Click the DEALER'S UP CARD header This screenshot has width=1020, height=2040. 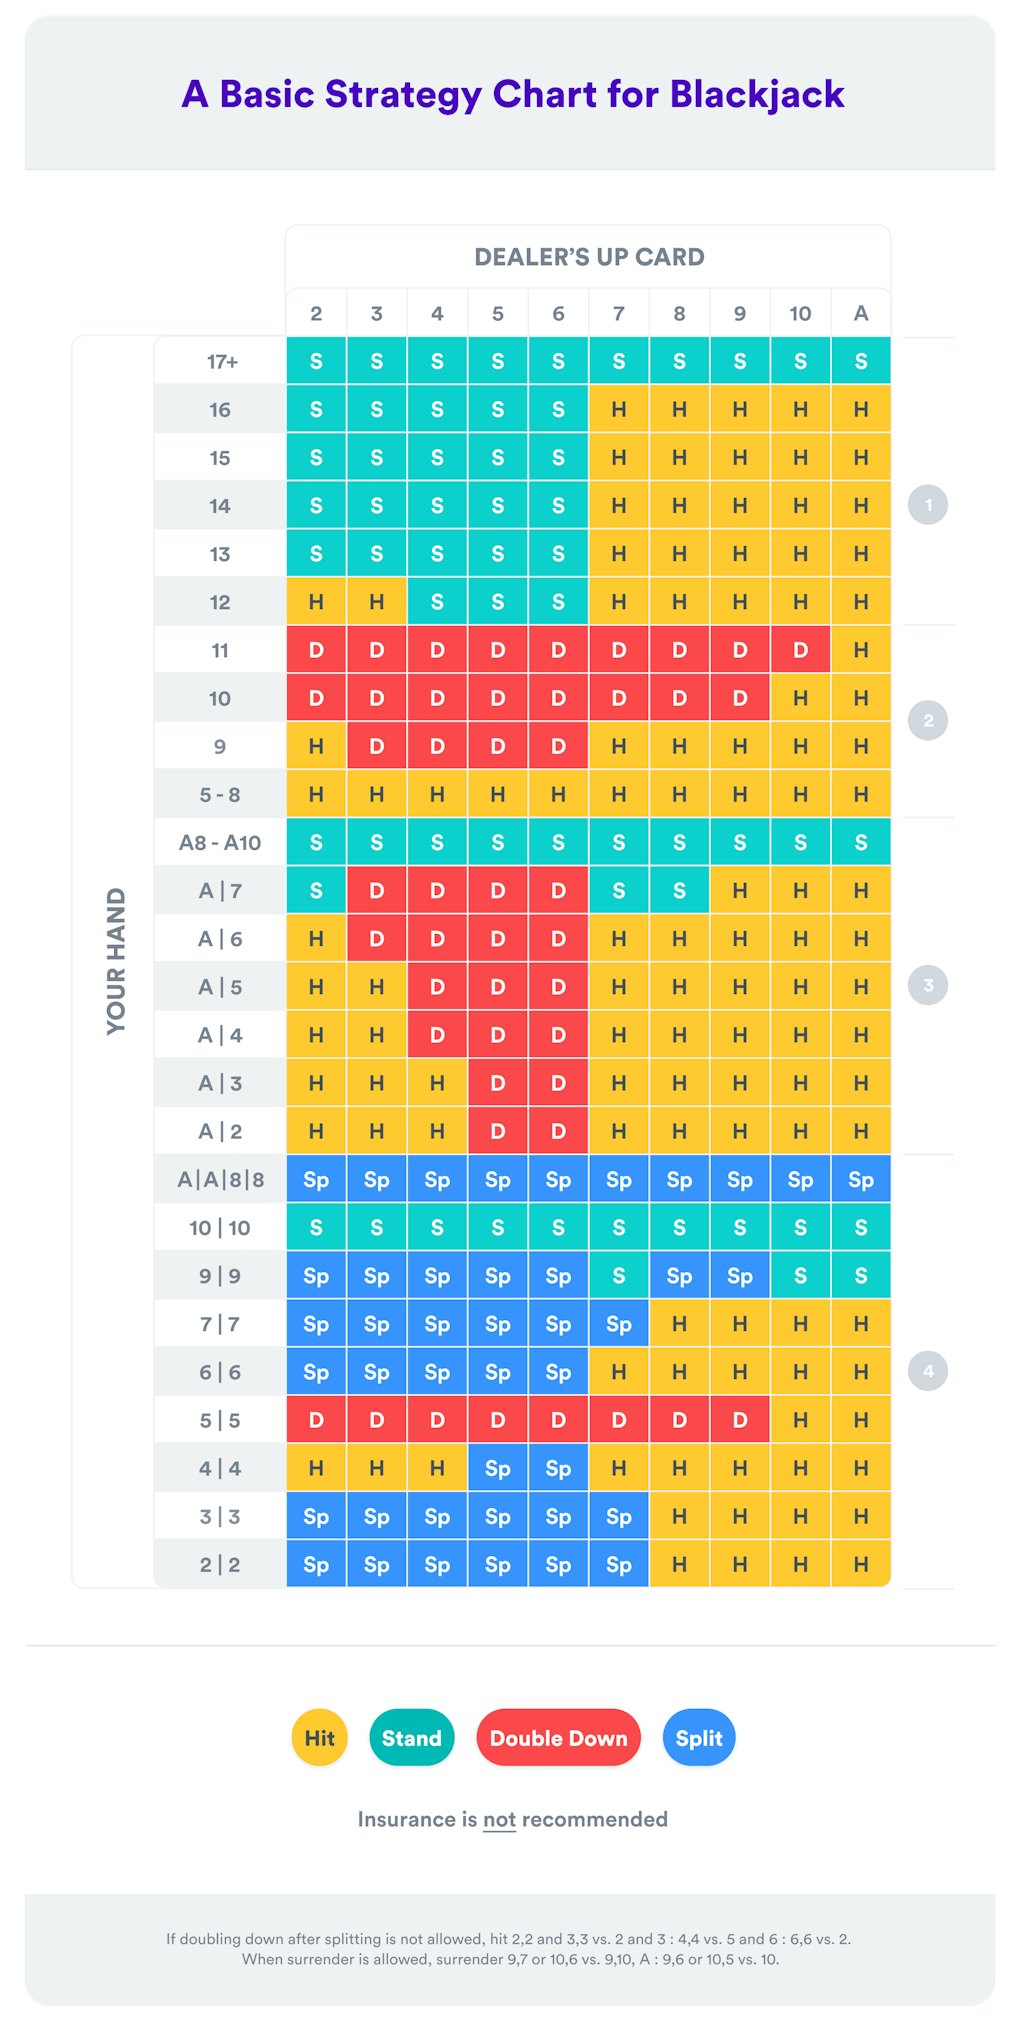coord(589,257)
